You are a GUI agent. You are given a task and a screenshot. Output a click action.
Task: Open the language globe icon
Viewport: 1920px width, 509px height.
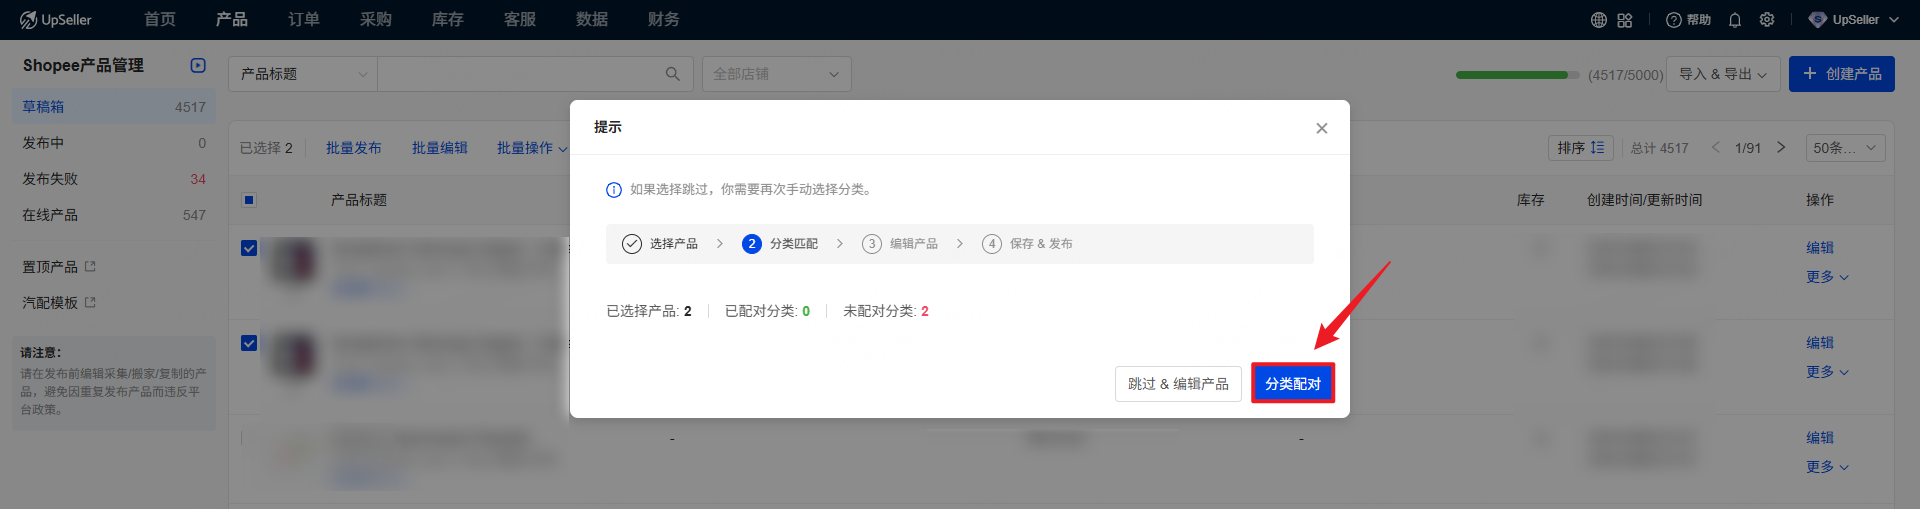click(x=1599, y=20)
